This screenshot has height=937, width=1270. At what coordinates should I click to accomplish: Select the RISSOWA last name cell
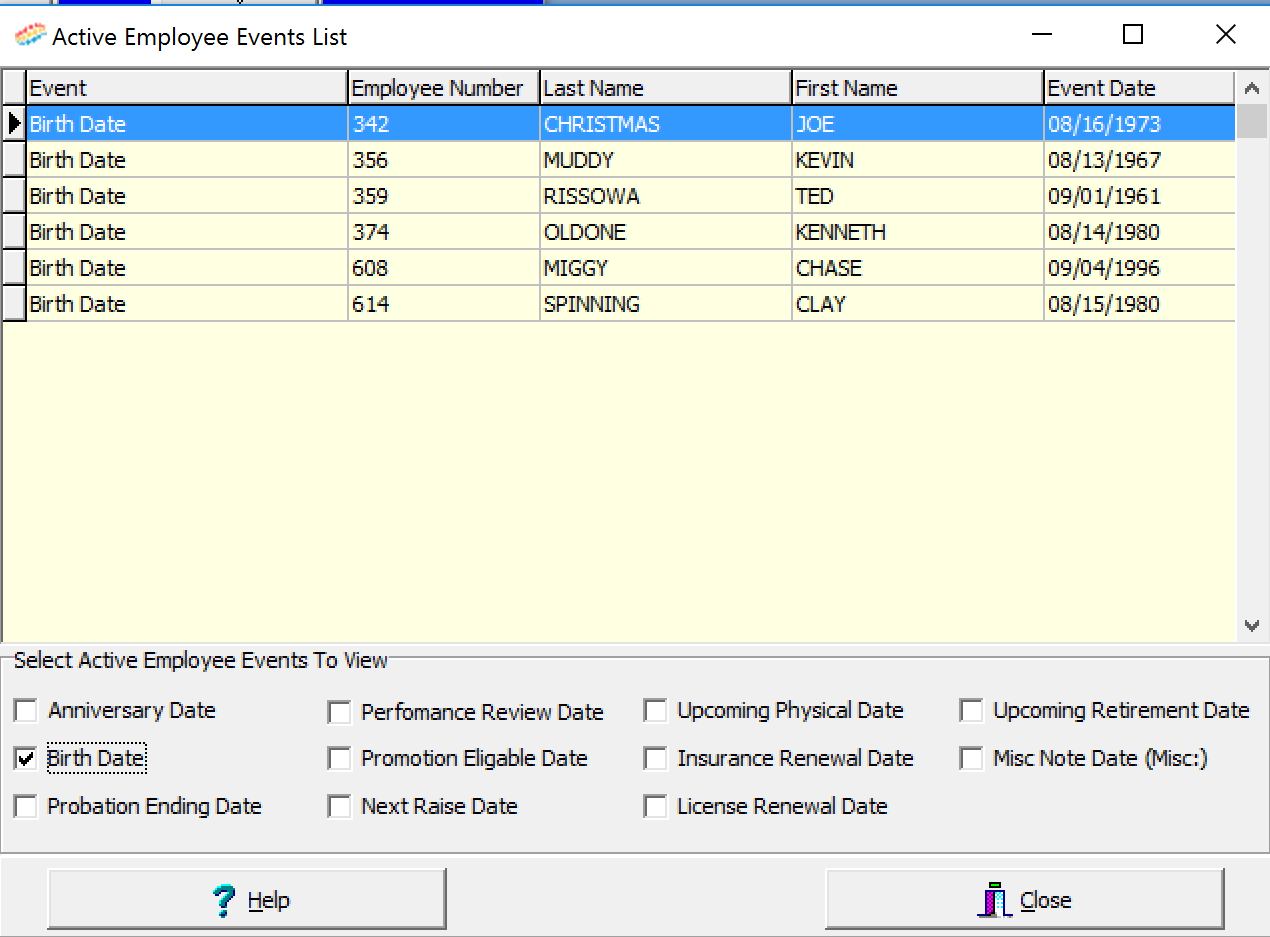click(666, 196)
